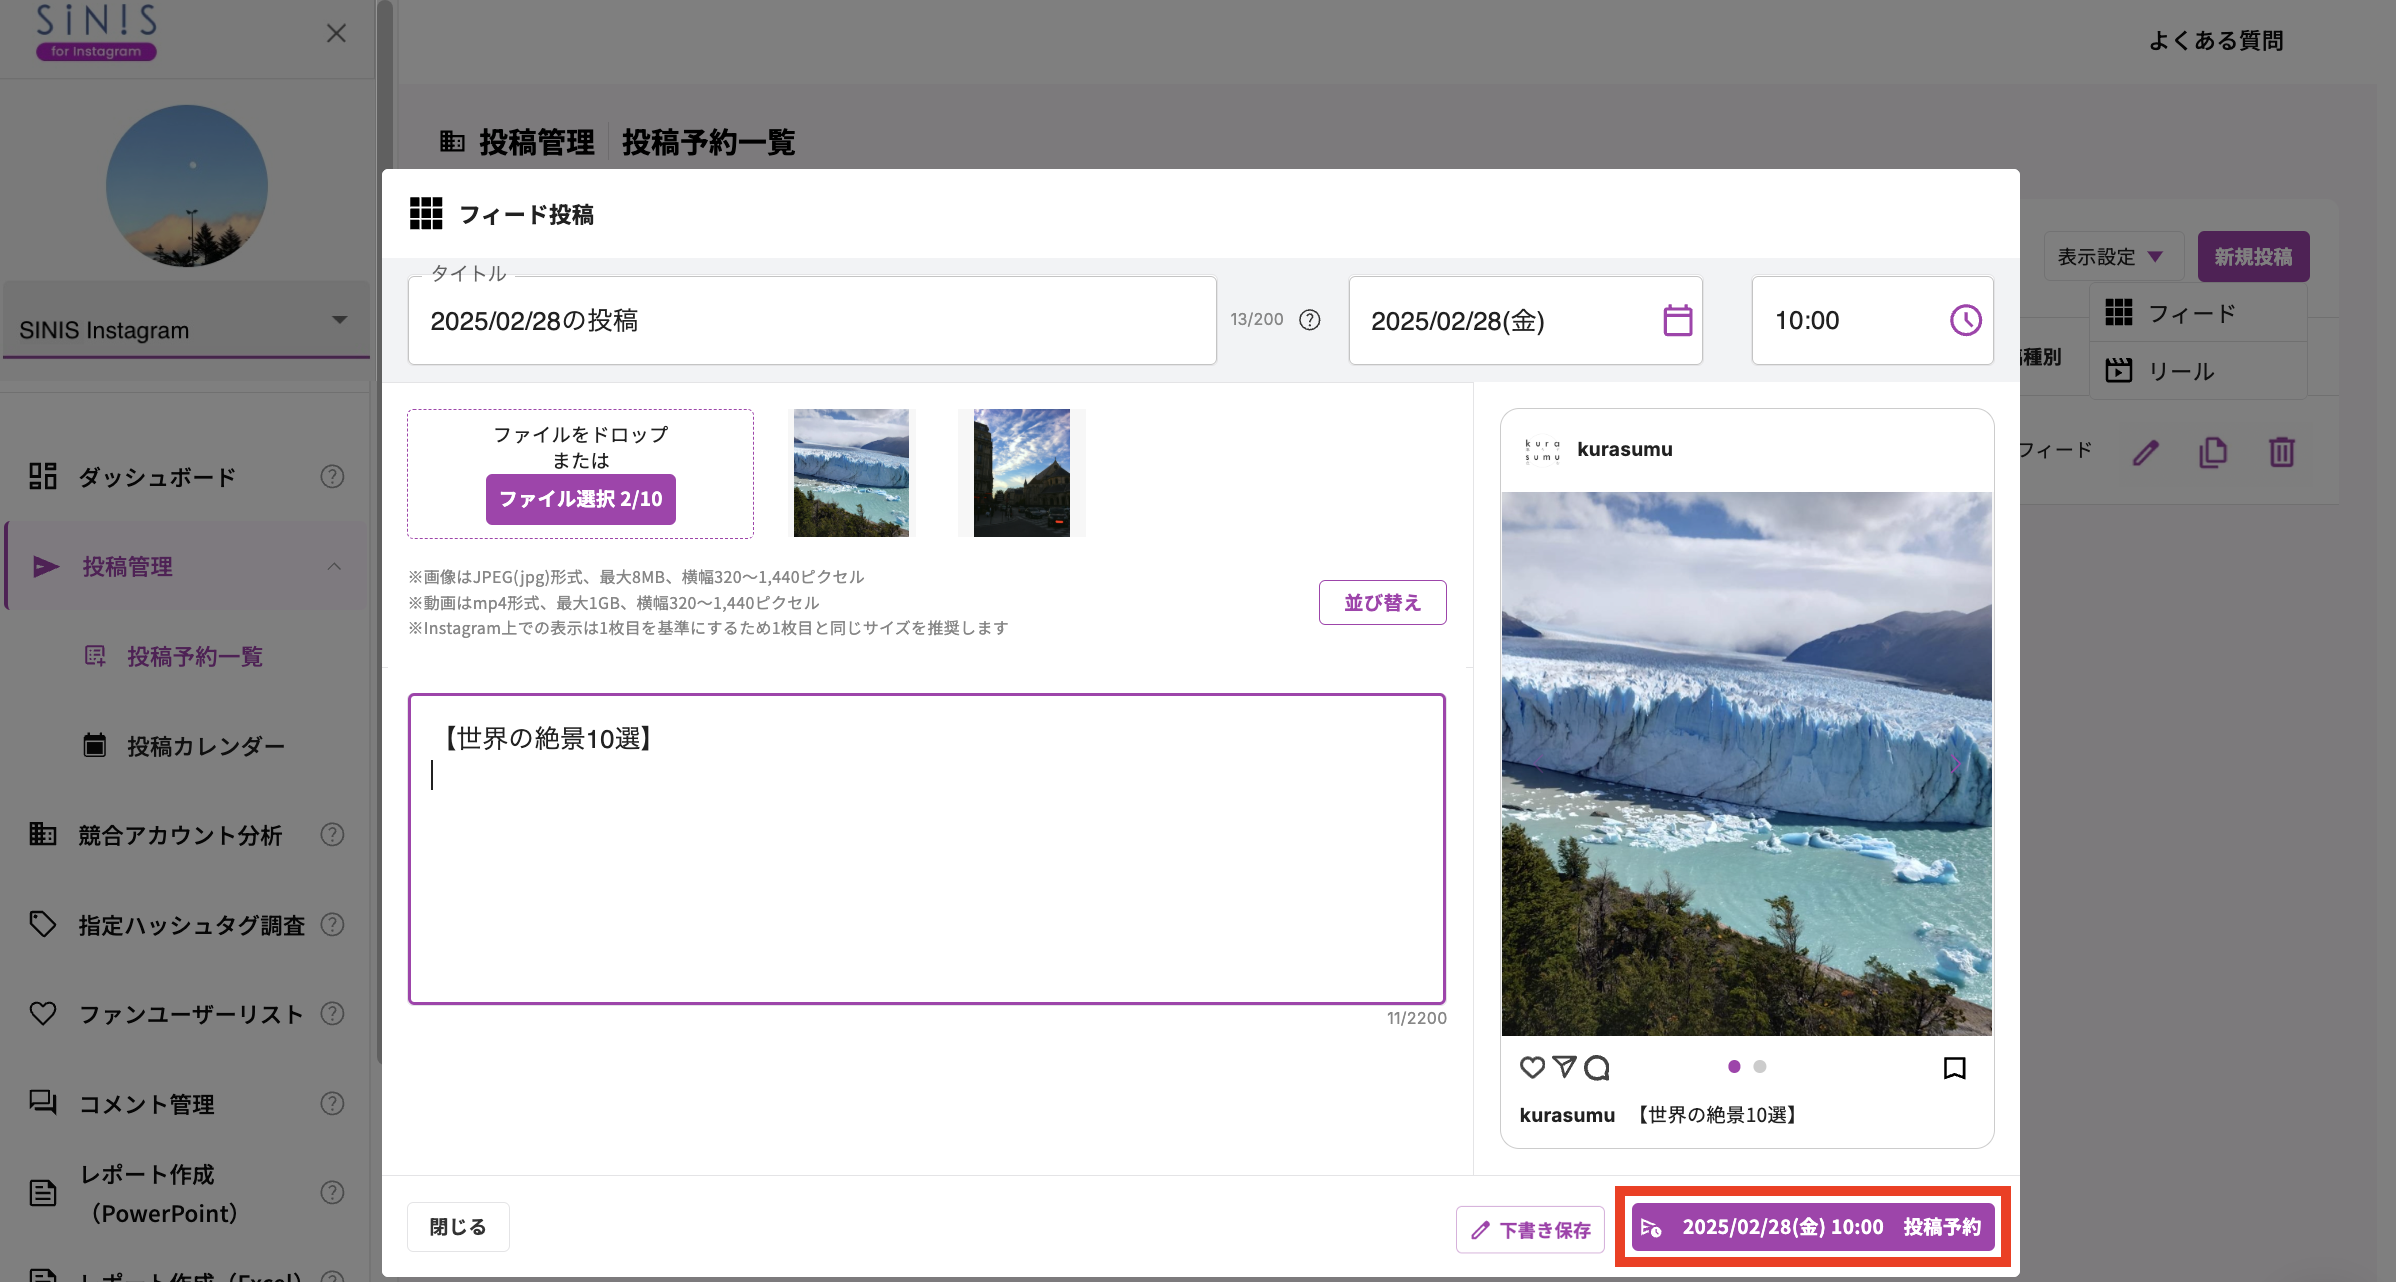Screen dimensions: 2396x1282
Task: Open the 表示設定 dropdown
Action: point(2112,256)
